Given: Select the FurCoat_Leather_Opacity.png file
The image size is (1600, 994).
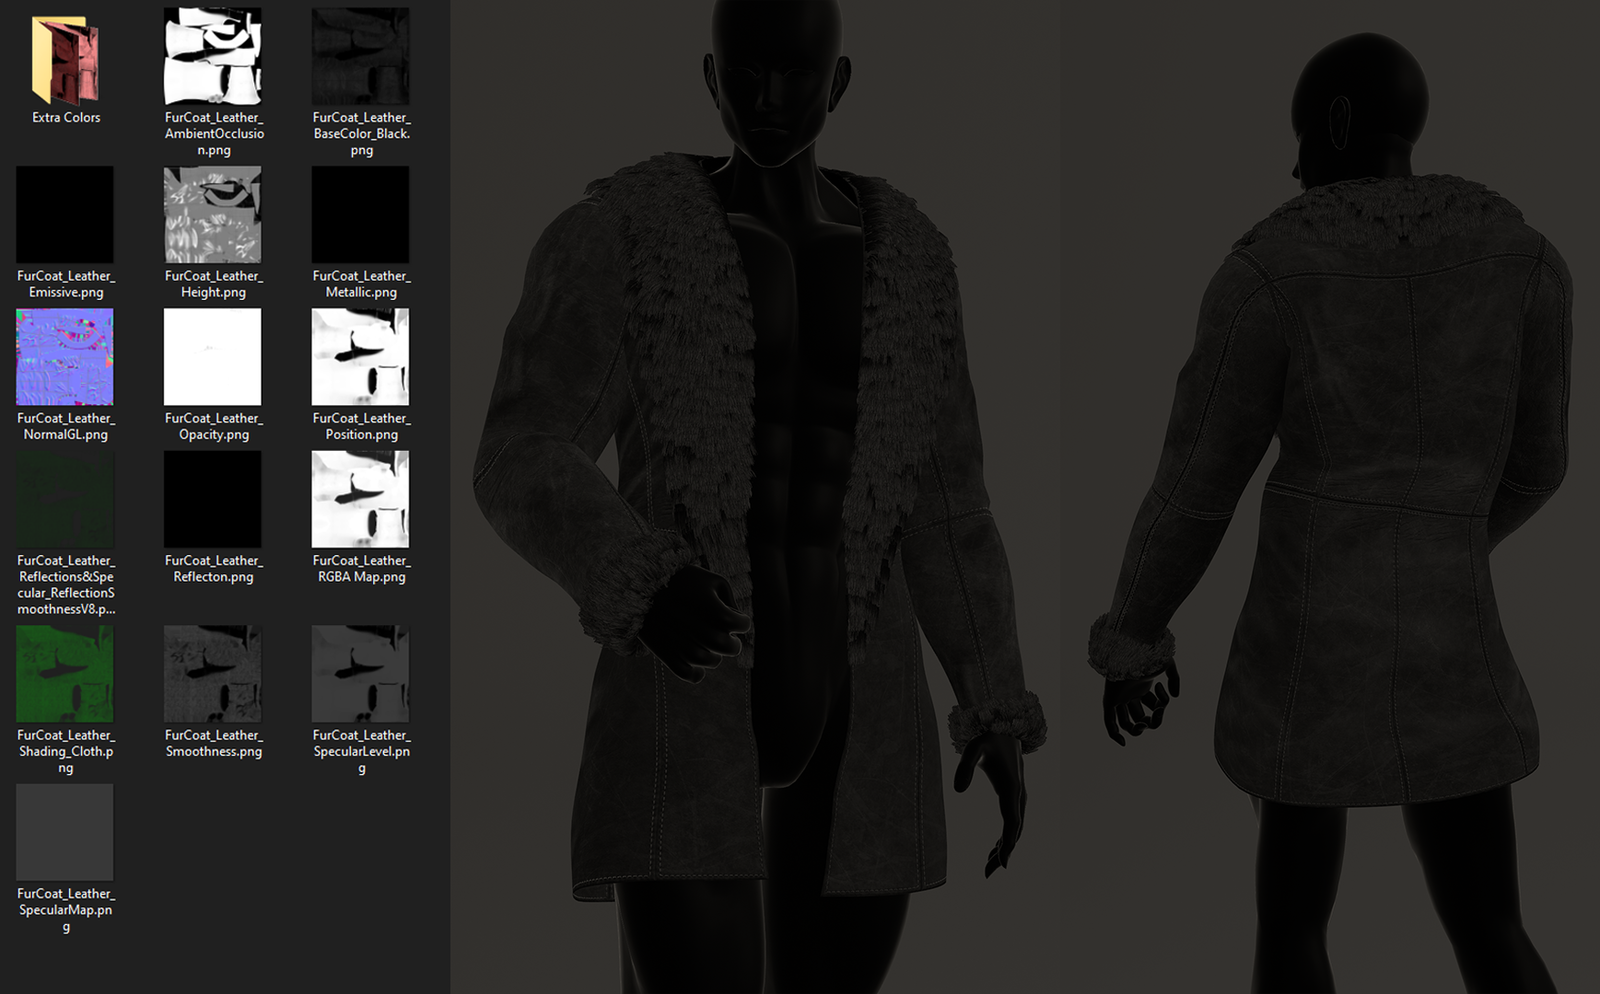Looking at the screenshot, I should (x=212, y=357).
